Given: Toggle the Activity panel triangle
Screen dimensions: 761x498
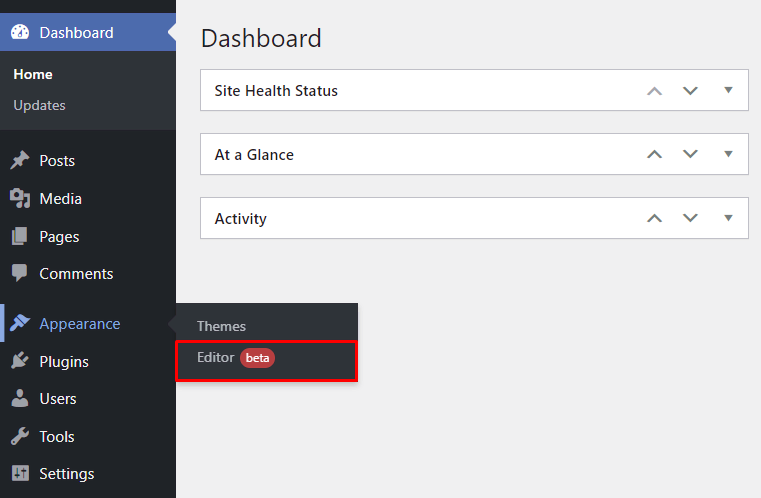Looking at the screenshot, I should pos(729,218).
